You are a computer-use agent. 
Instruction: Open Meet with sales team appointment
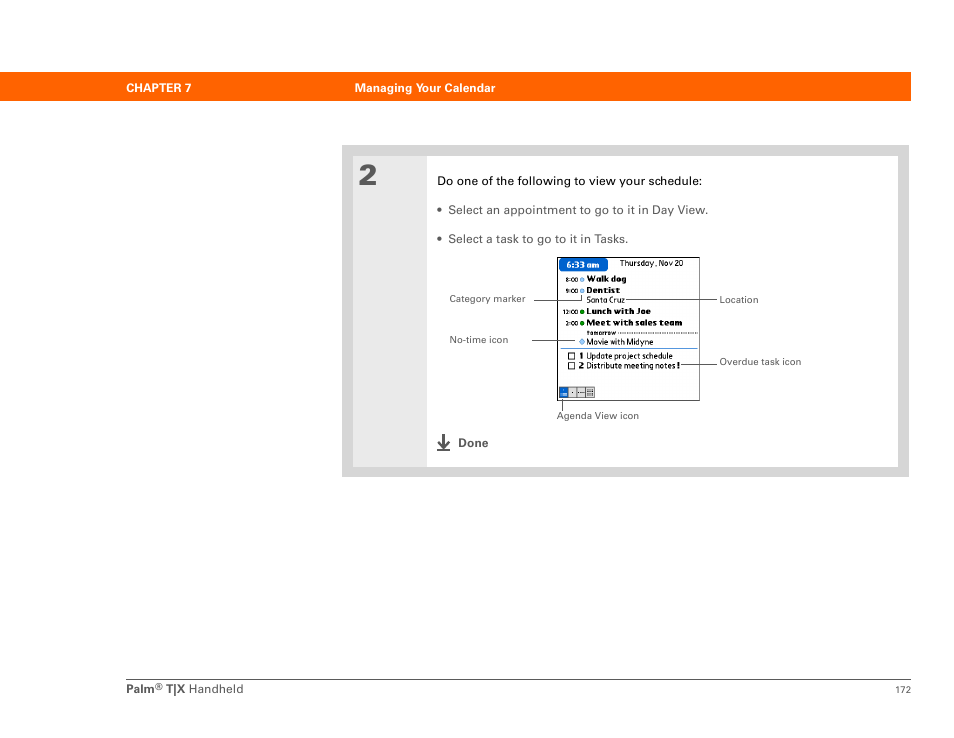[x=634, y=322]
